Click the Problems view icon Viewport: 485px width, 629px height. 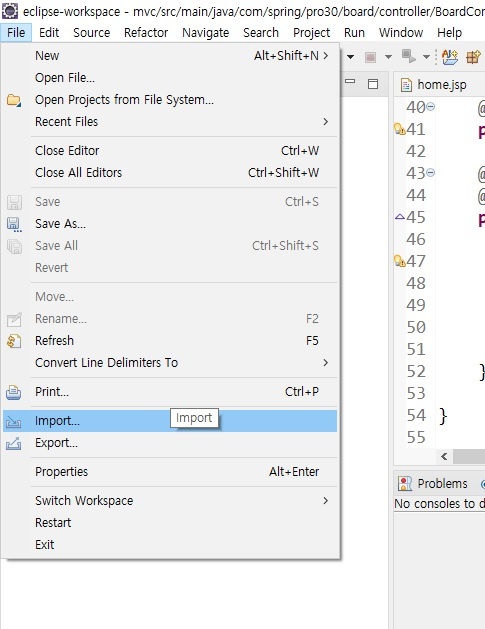pos(405,484)
